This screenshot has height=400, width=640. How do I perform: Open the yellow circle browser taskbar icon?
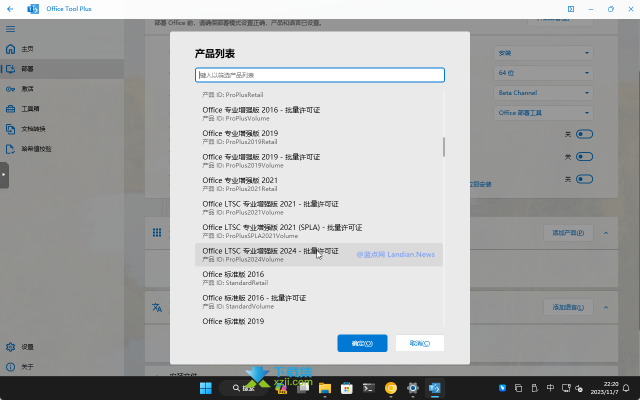click(x=391, y=388)
